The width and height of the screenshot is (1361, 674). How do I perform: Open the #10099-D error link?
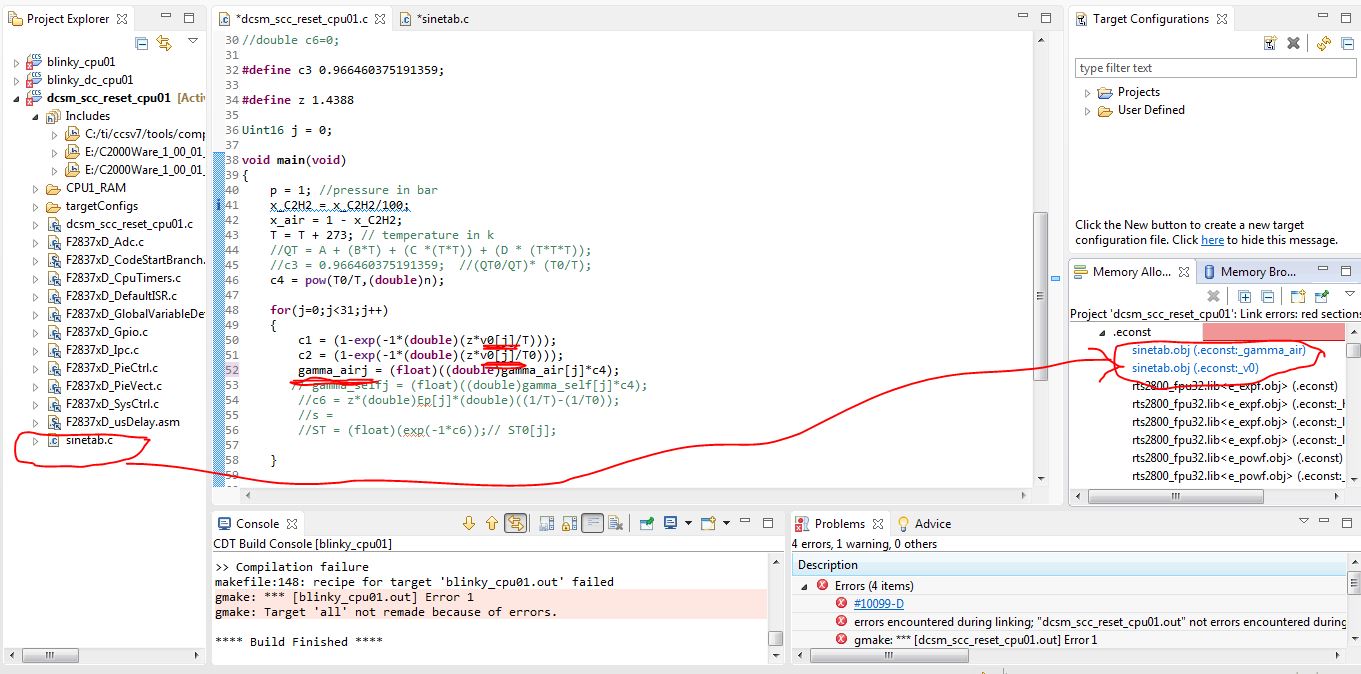click(878, 604)
